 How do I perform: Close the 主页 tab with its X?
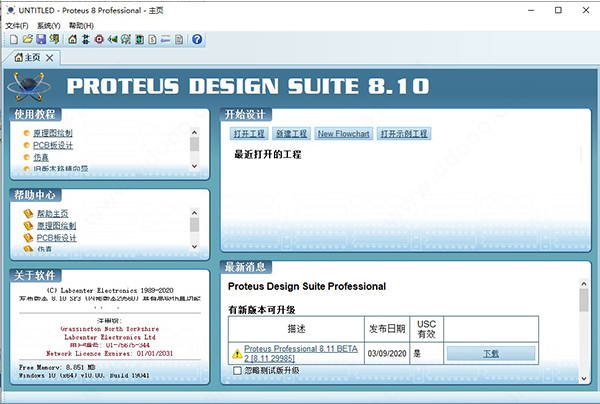coord(49,58)
